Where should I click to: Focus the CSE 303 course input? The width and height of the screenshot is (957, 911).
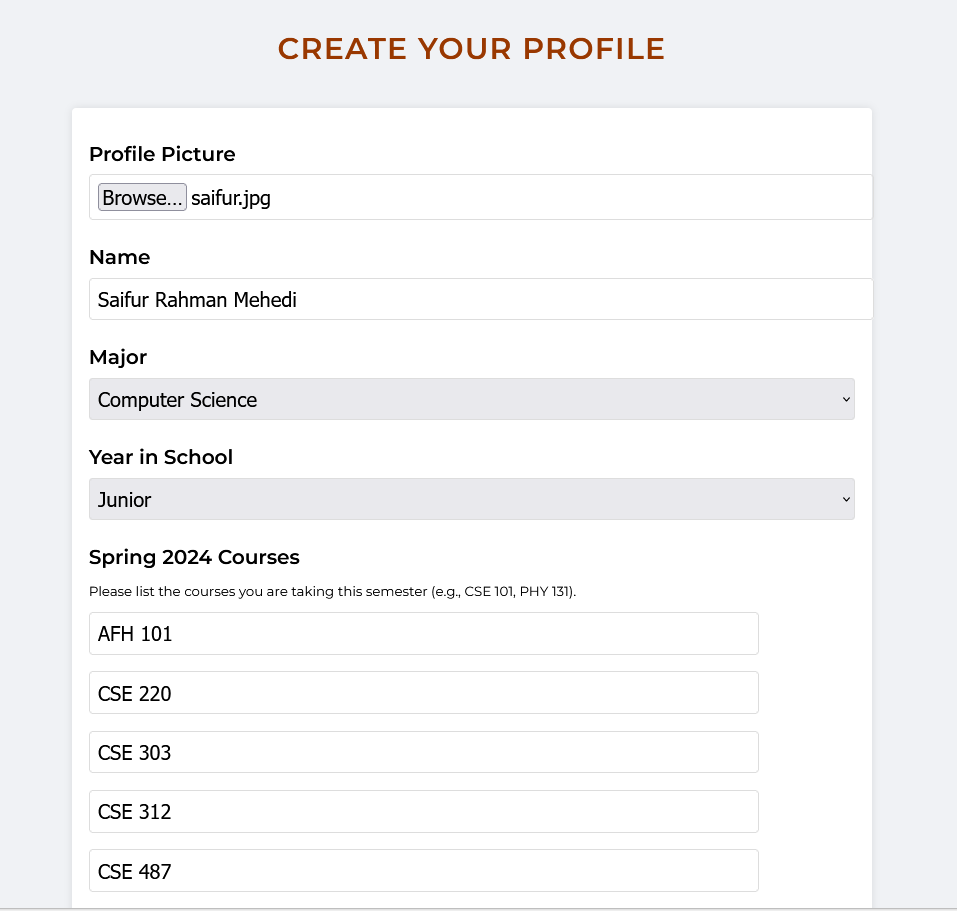423,752
